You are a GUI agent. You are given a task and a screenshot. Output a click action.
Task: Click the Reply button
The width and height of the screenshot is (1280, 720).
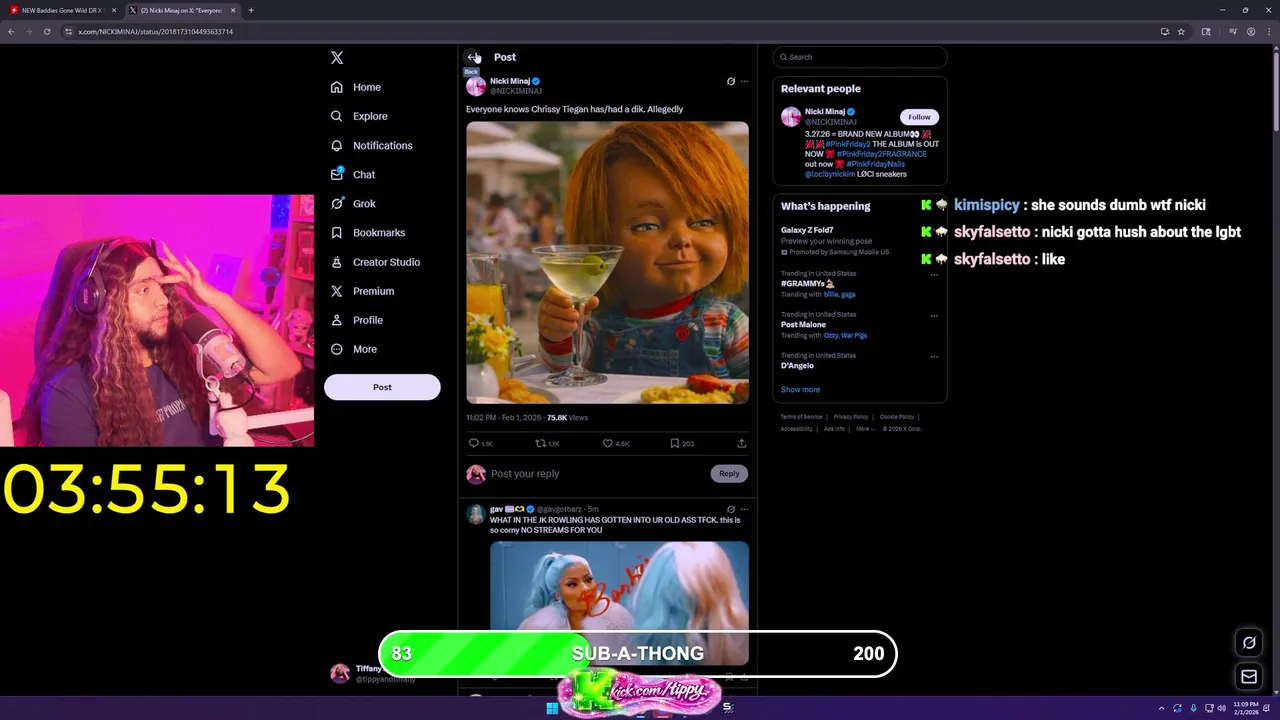[x=729, y=474]
